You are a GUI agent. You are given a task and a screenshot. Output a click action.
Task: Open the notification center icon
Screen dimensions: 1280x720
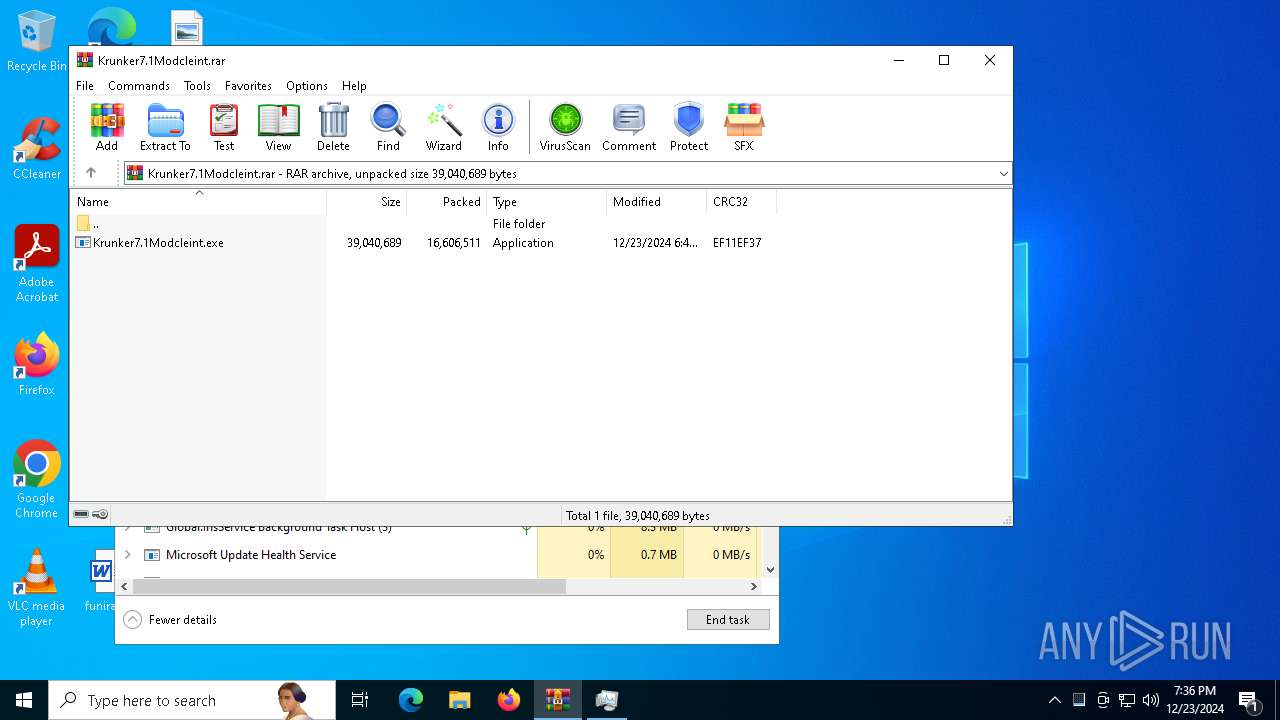click(x=1249, y=700)
